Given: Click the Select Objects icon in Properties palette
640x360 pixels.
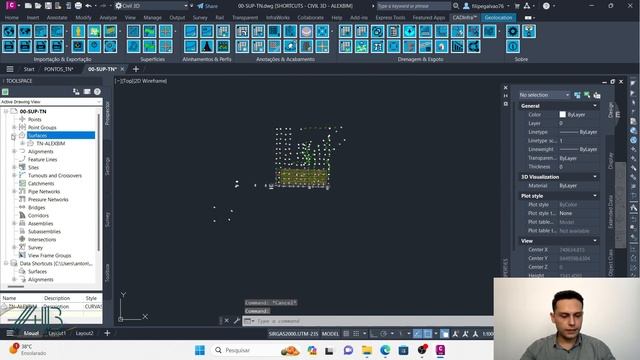Looking at the screenshot, I should (x=587, y=95).
